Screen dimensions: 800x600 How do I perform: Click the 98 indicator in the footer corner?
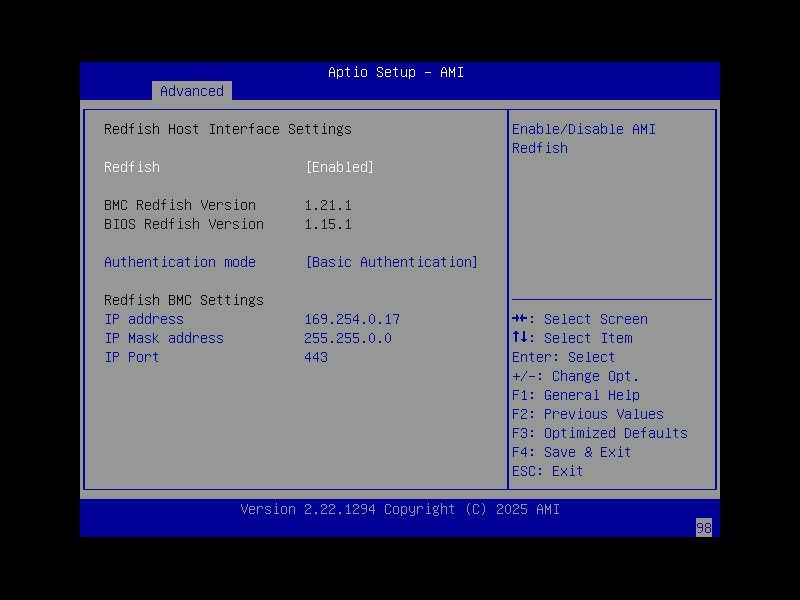(x=704, y=528)
